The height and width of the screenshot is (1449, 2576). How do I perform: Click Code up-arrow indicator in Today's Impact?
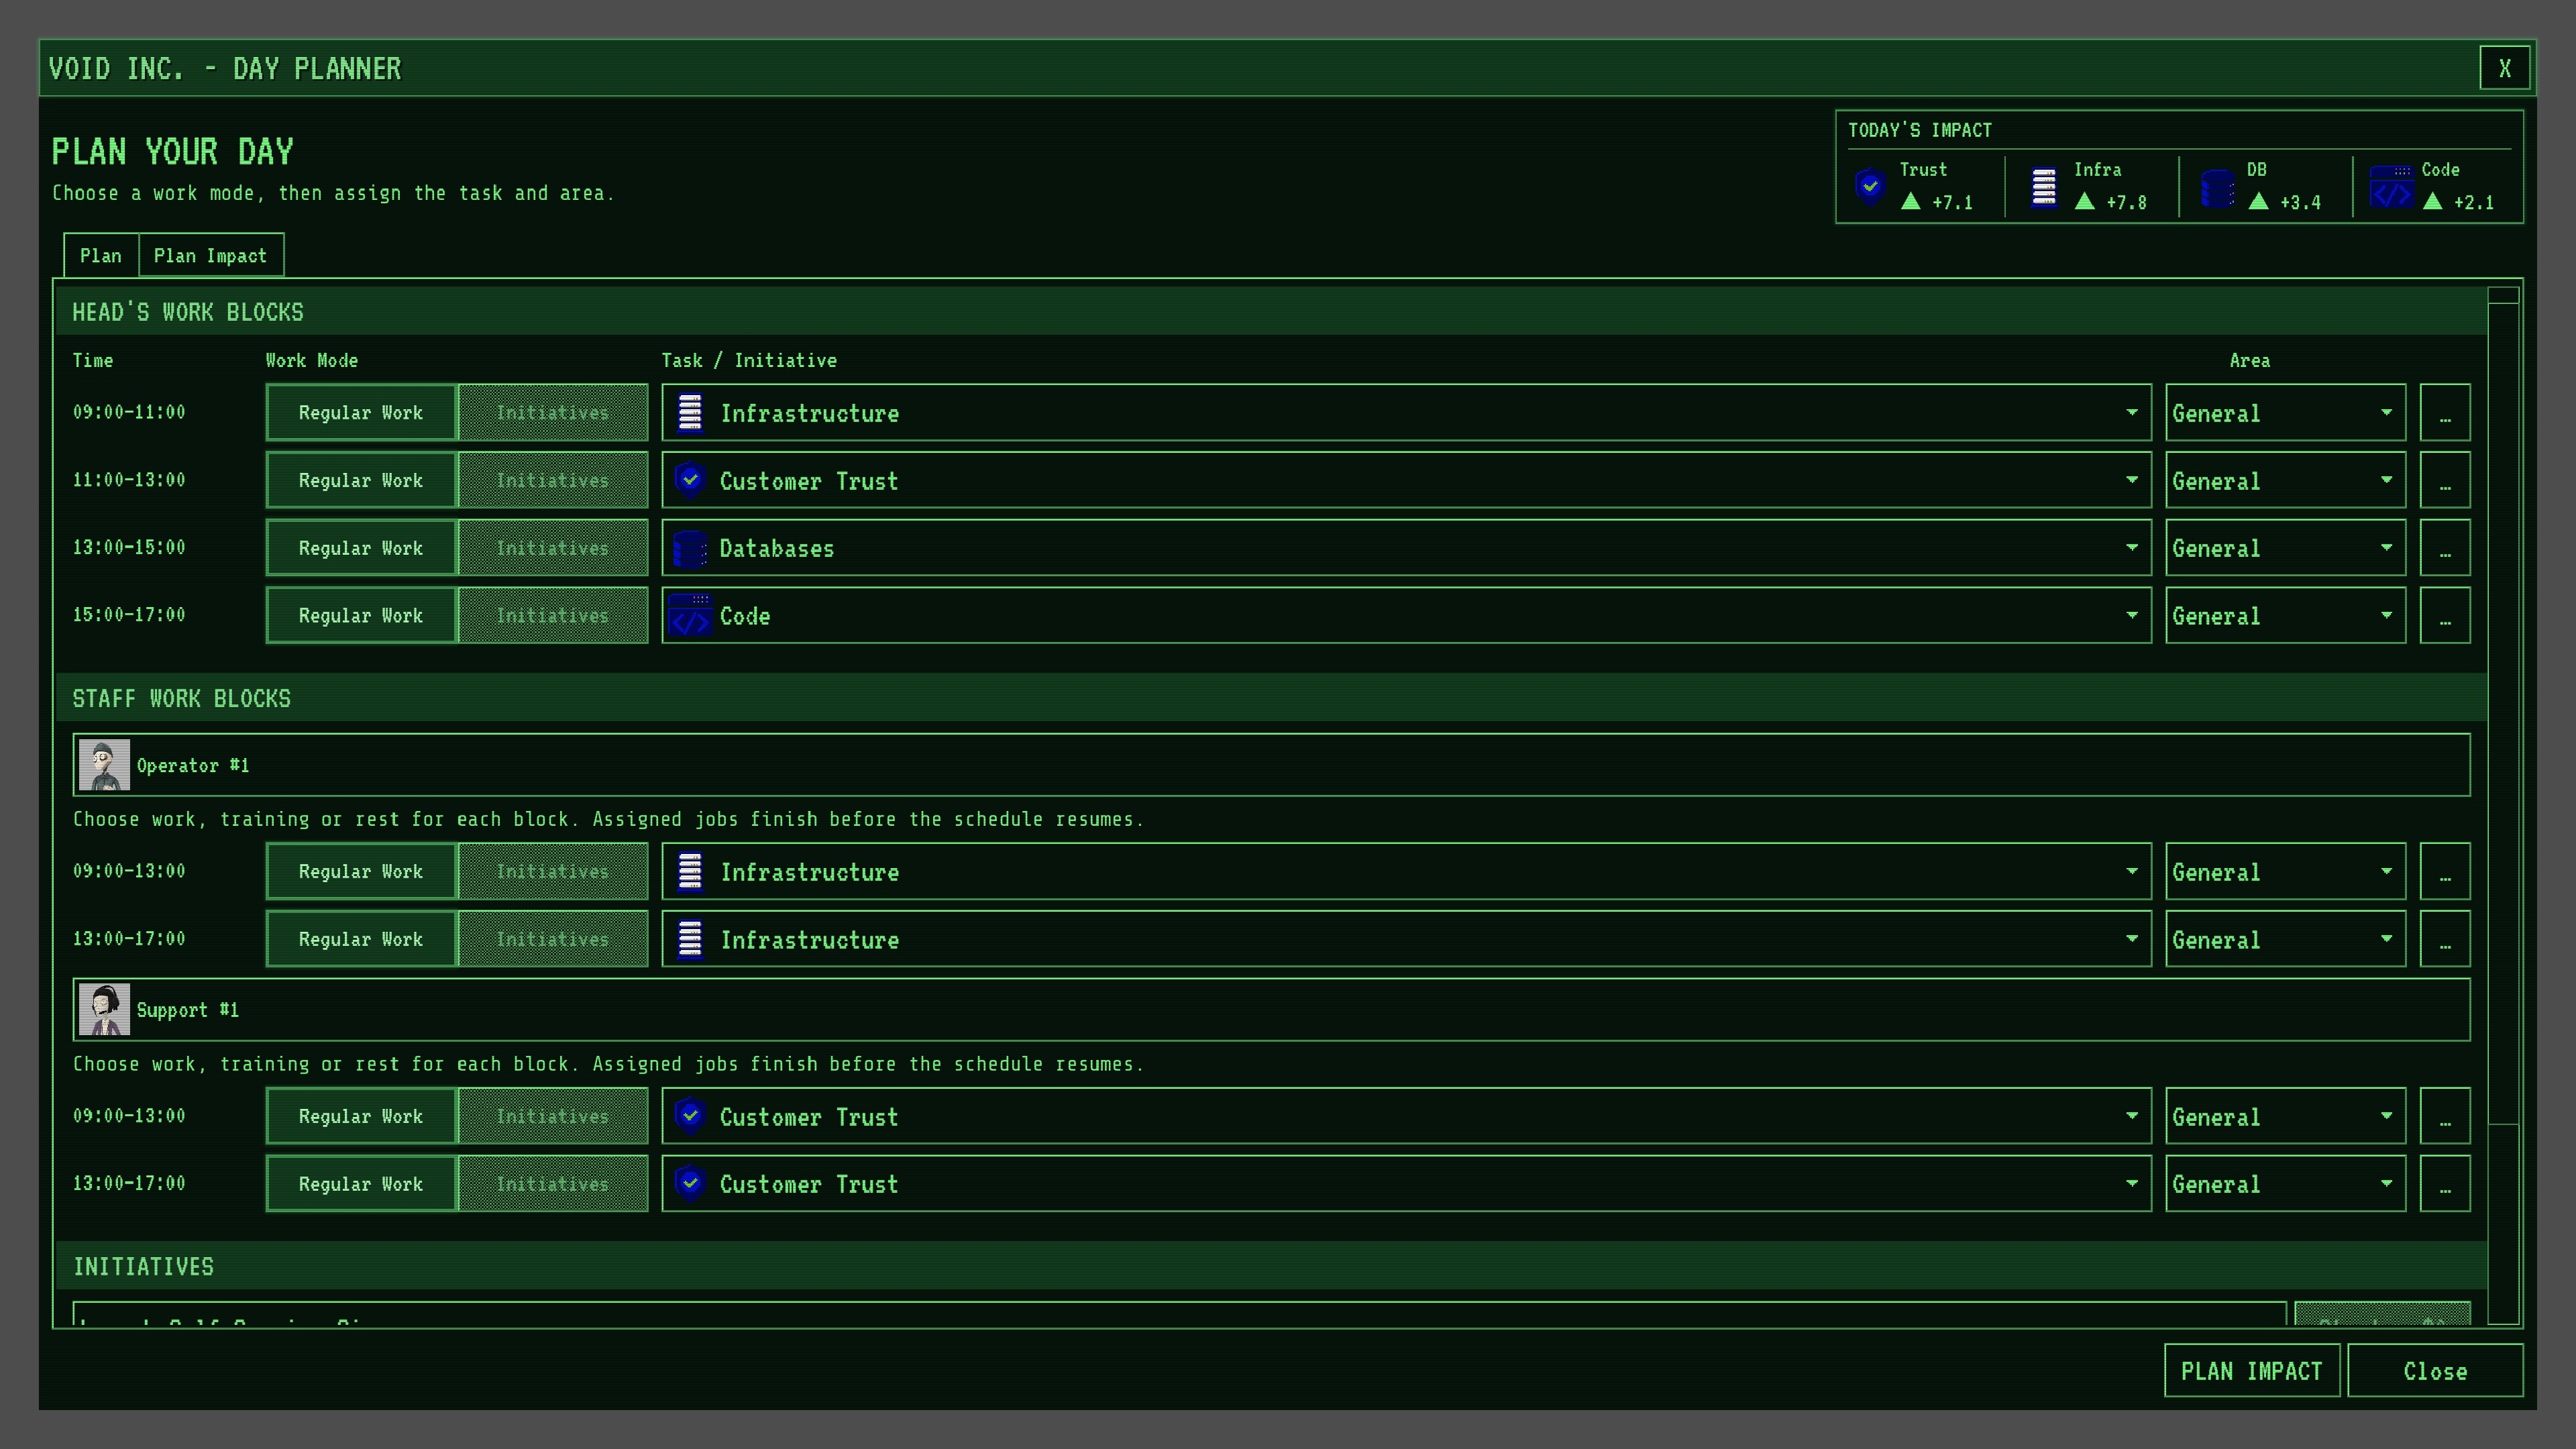(x=2433, y=201)
